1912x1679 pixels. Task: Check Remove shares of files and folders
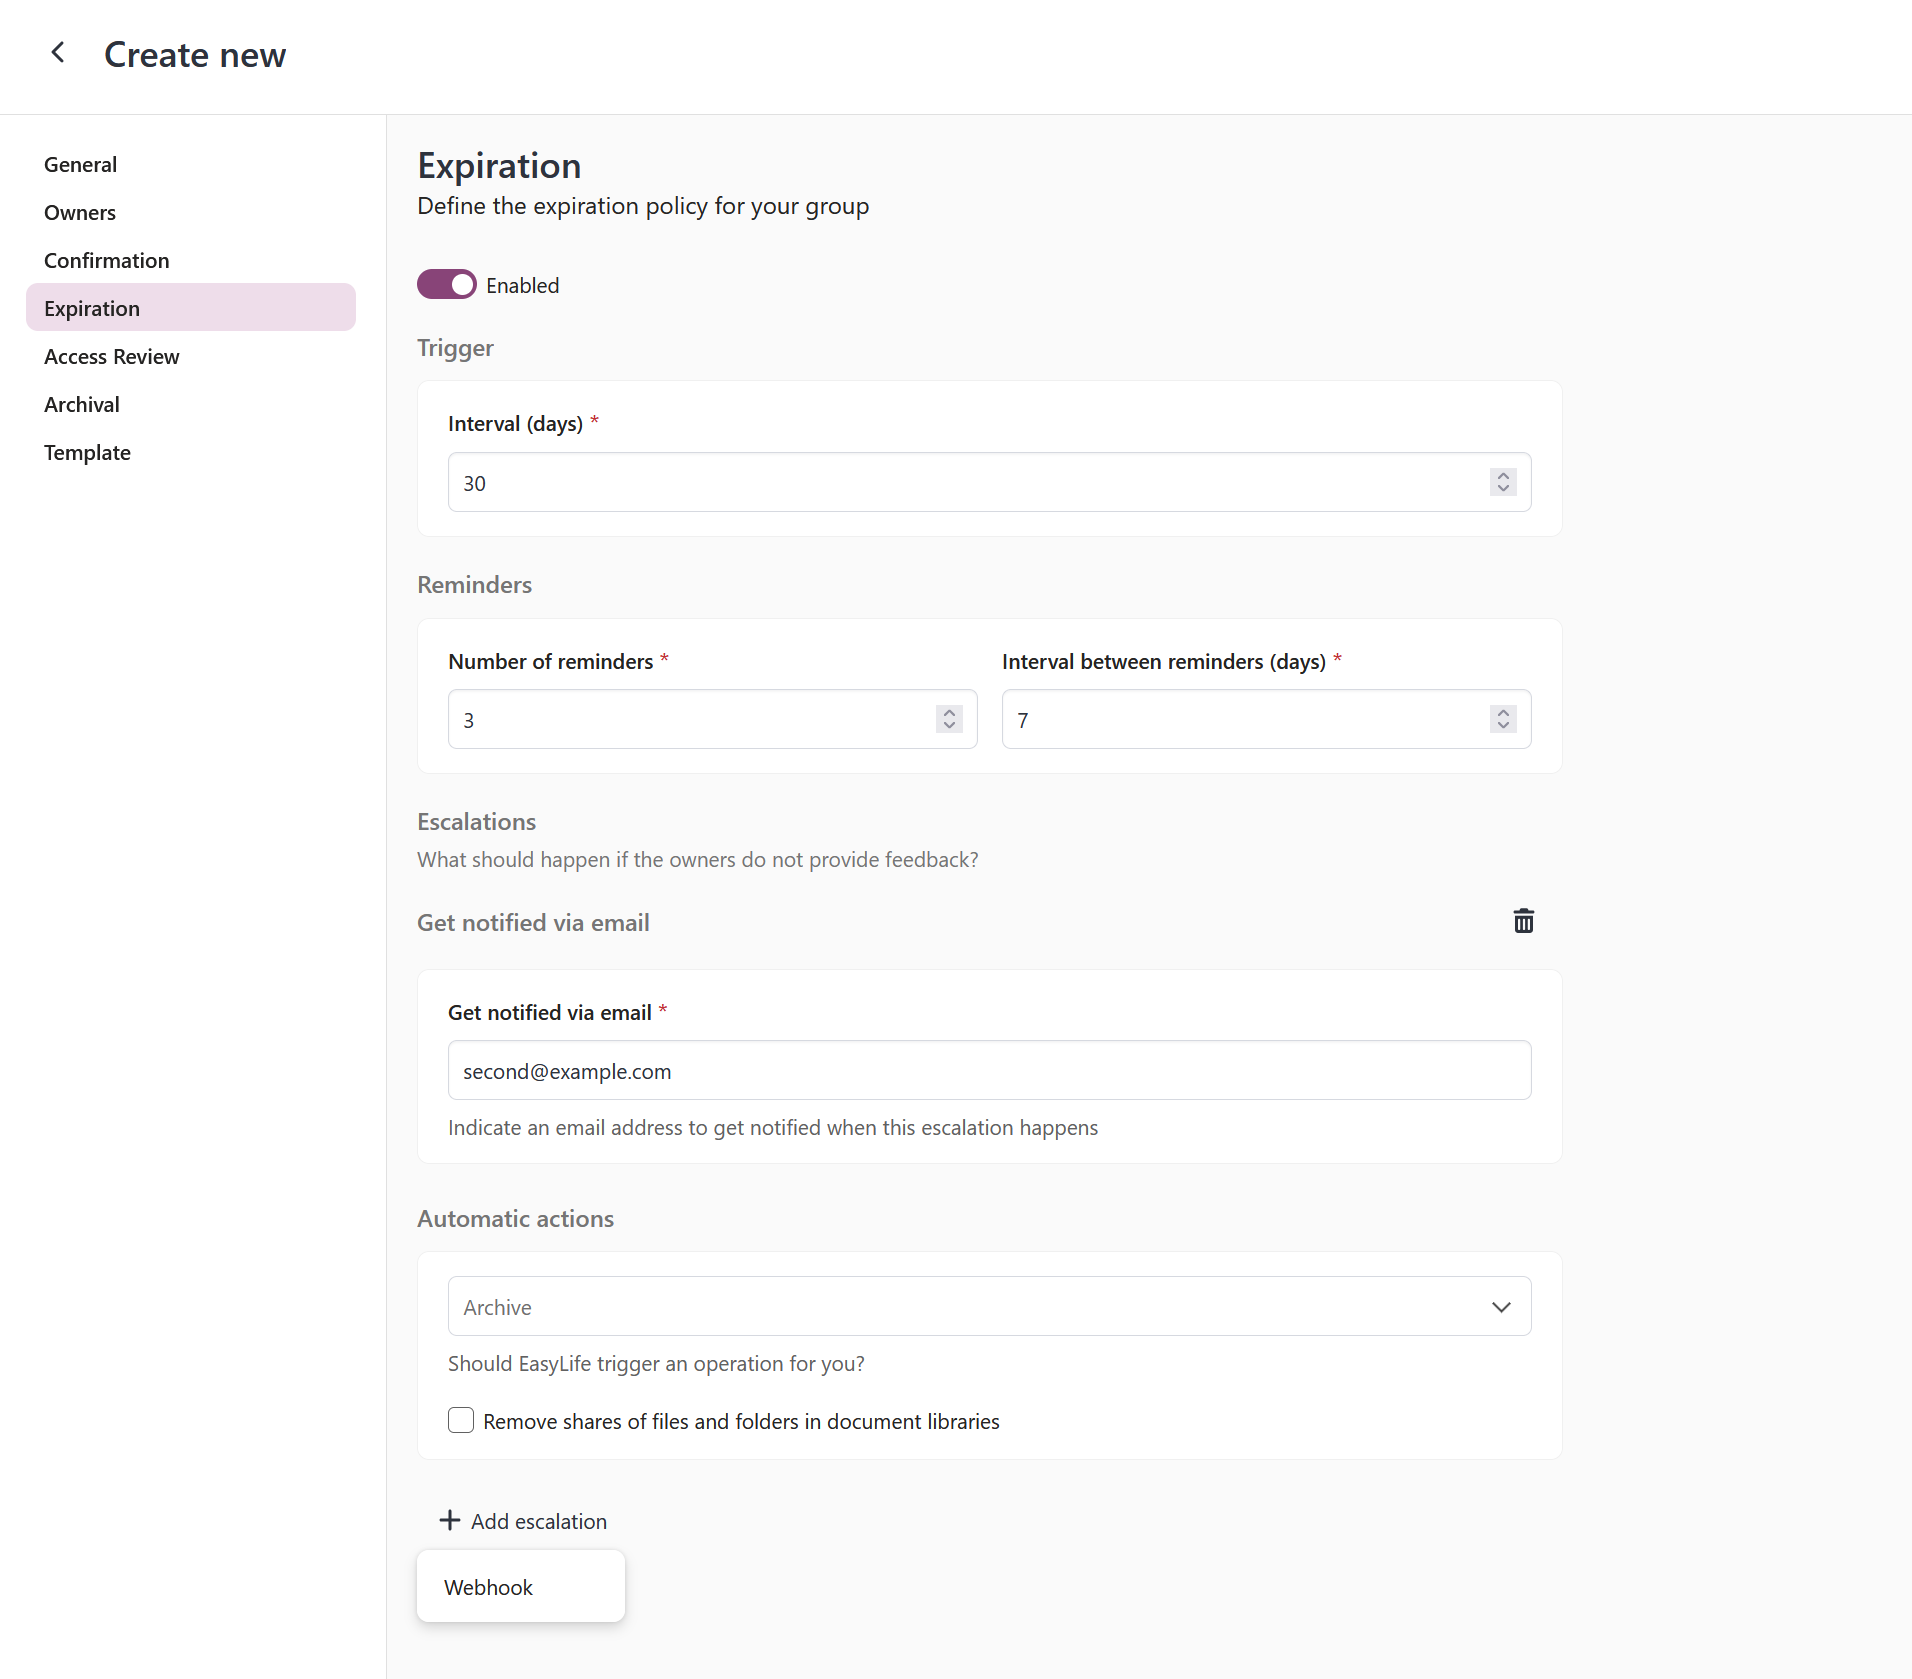point(460,1420)
